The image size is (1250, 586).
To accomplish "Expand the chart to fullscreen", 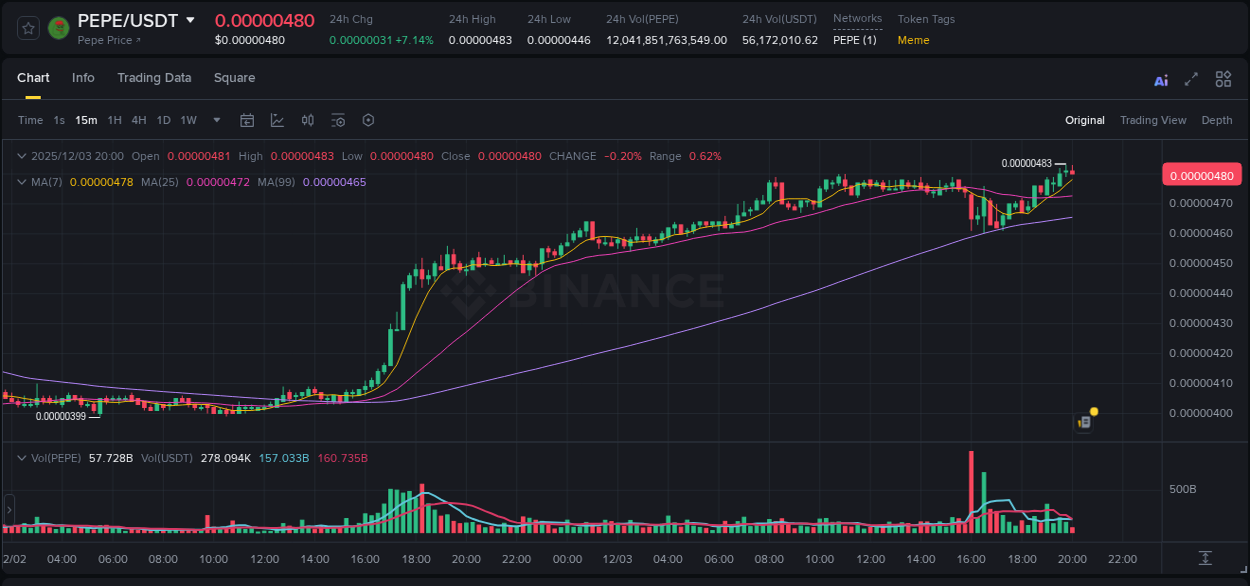I will 1192,78.
